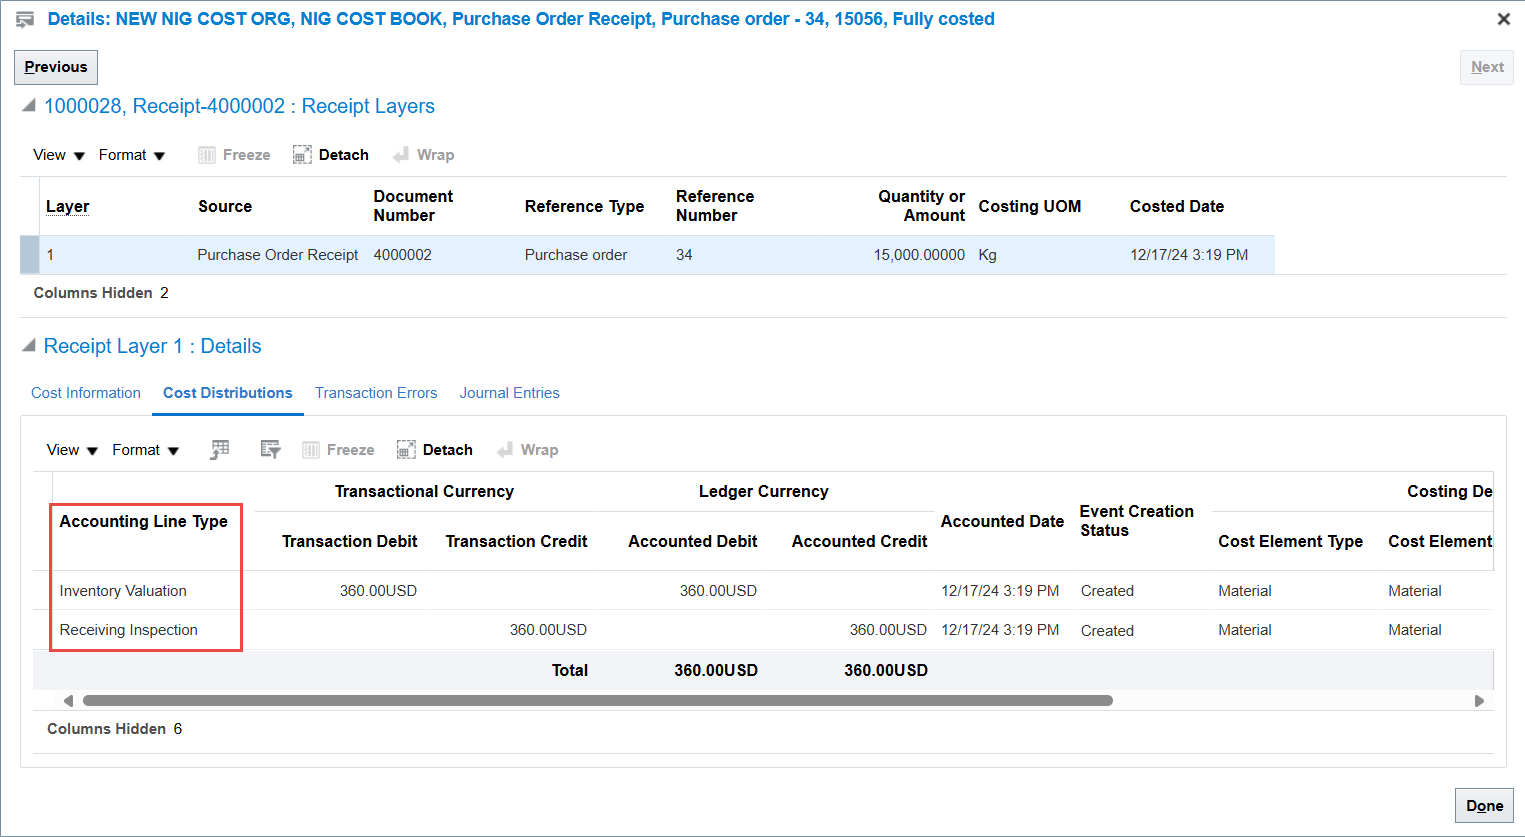Click the Freeze icon in Receipt Layers toolbar

click(x=233, y=154)
